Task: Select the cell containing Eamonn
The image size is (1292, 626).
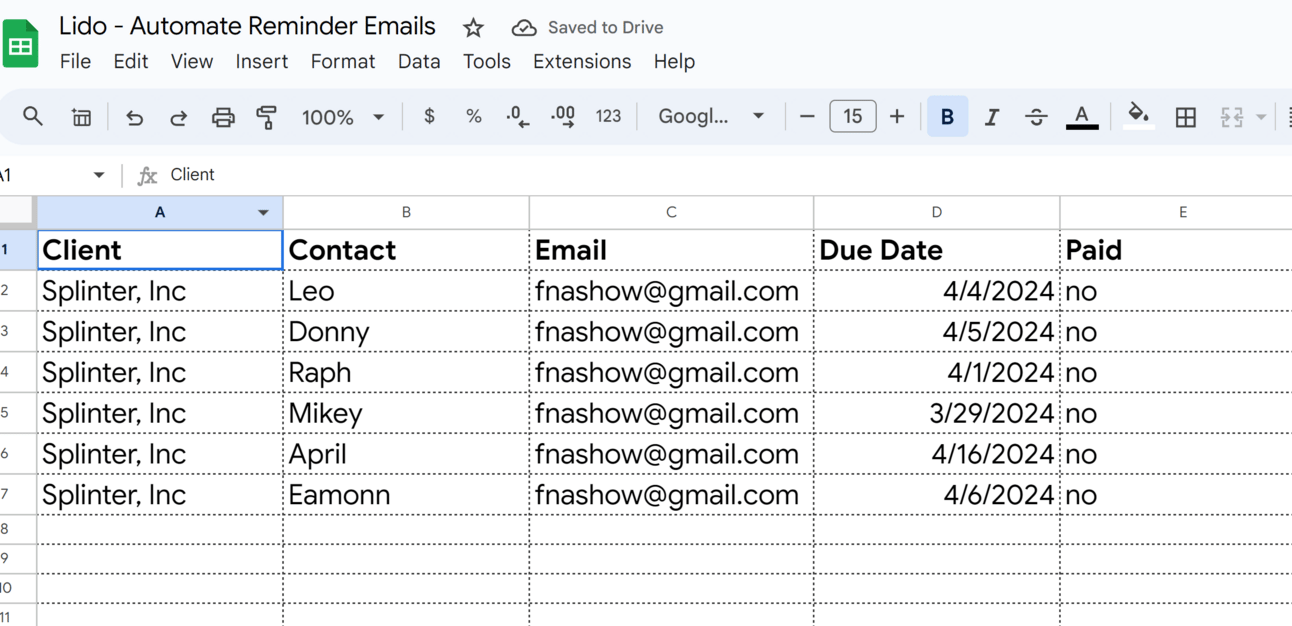Action: pos(406,495)
